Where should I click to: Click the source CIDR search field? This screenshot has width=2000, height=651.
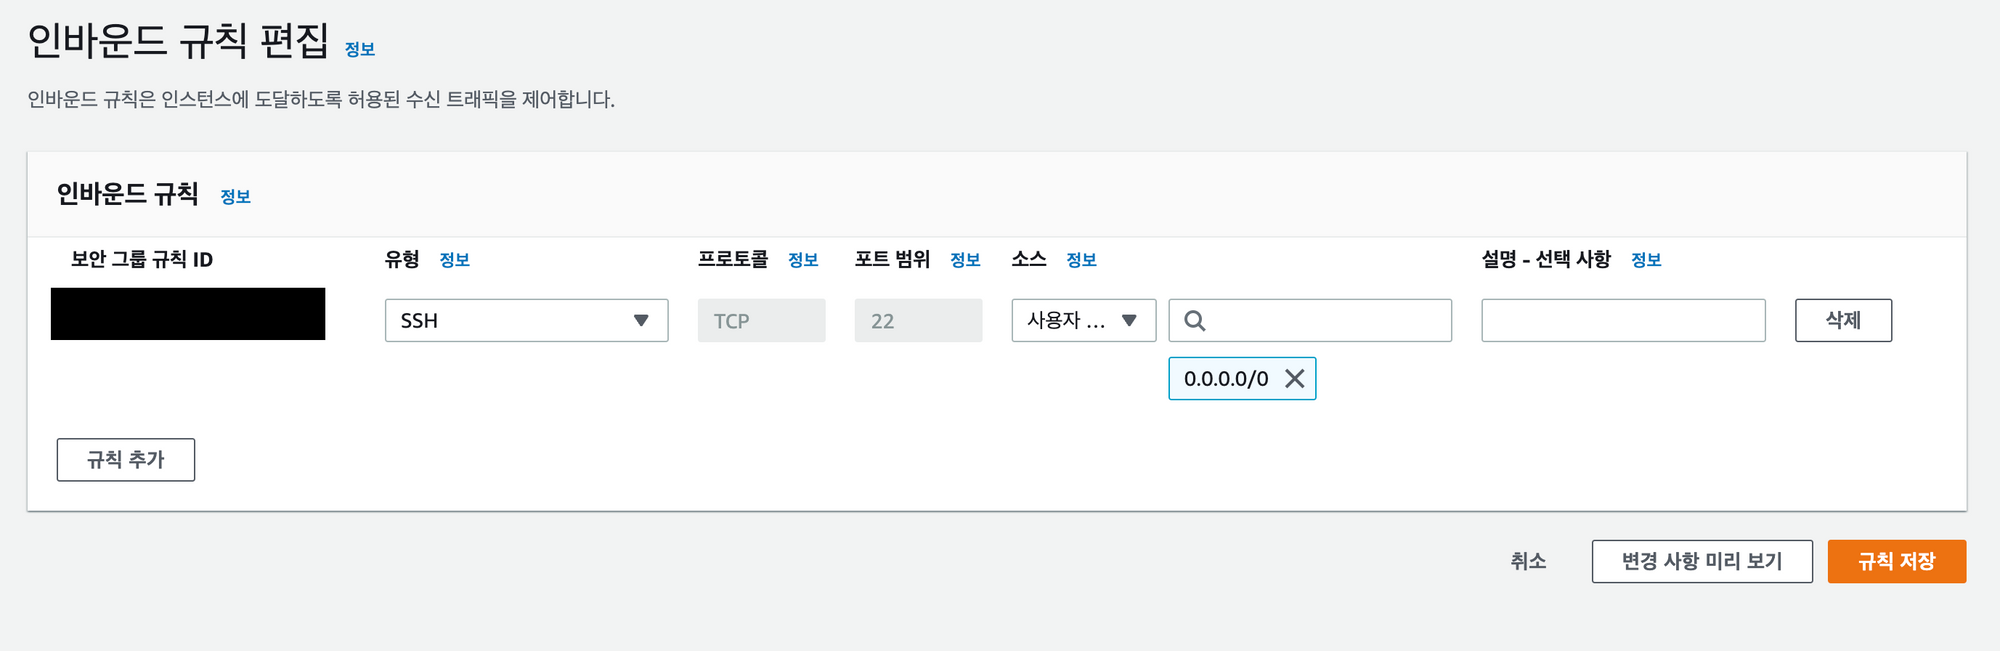(x=1310, y=320)
